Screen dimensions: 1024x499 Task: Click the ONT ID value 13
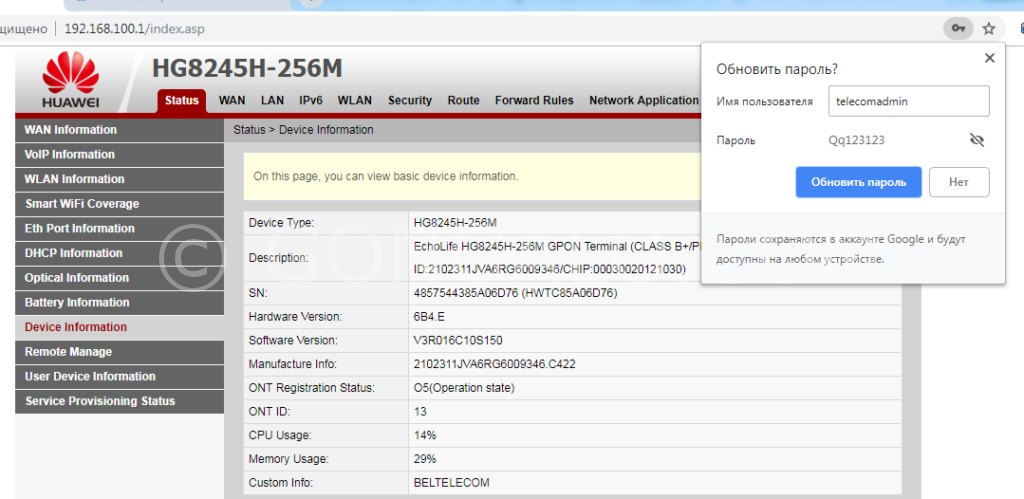(420, 411)
